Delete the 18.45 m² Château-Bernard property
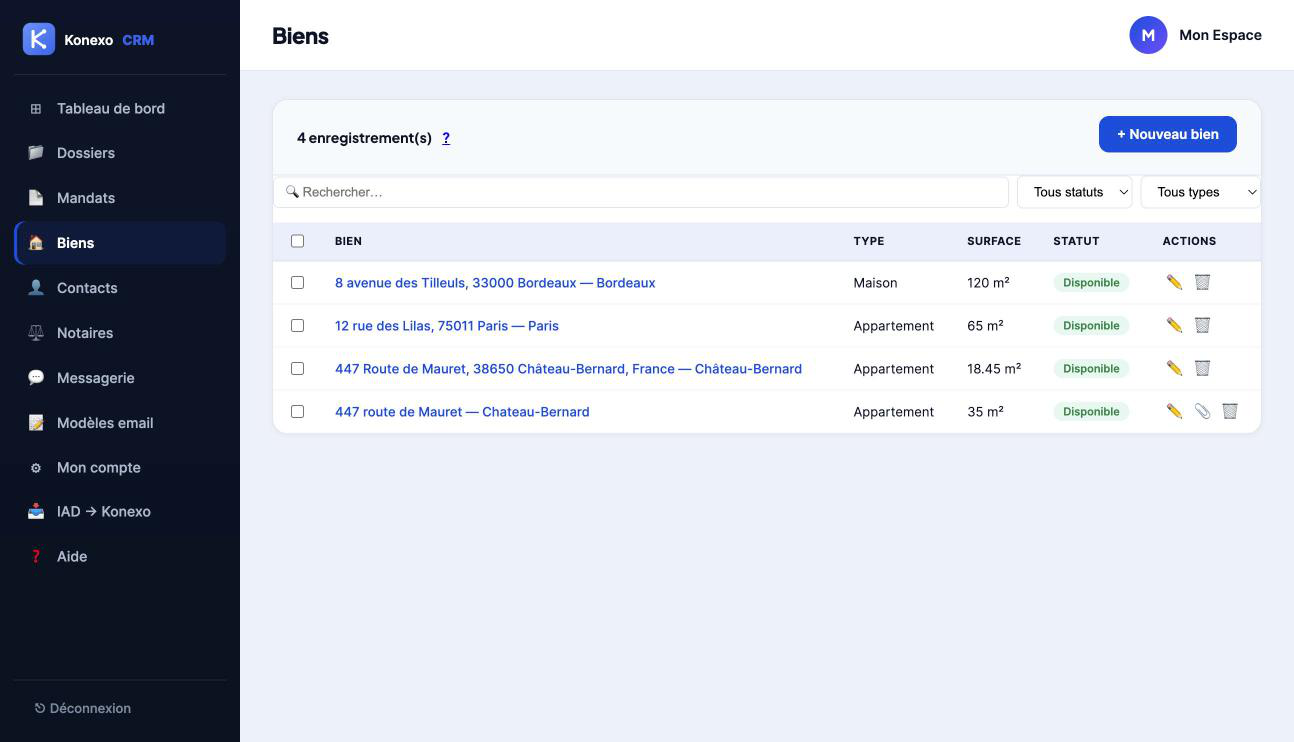The width and height of the screenshot is (1294, 742). (x=1202, y=369)
